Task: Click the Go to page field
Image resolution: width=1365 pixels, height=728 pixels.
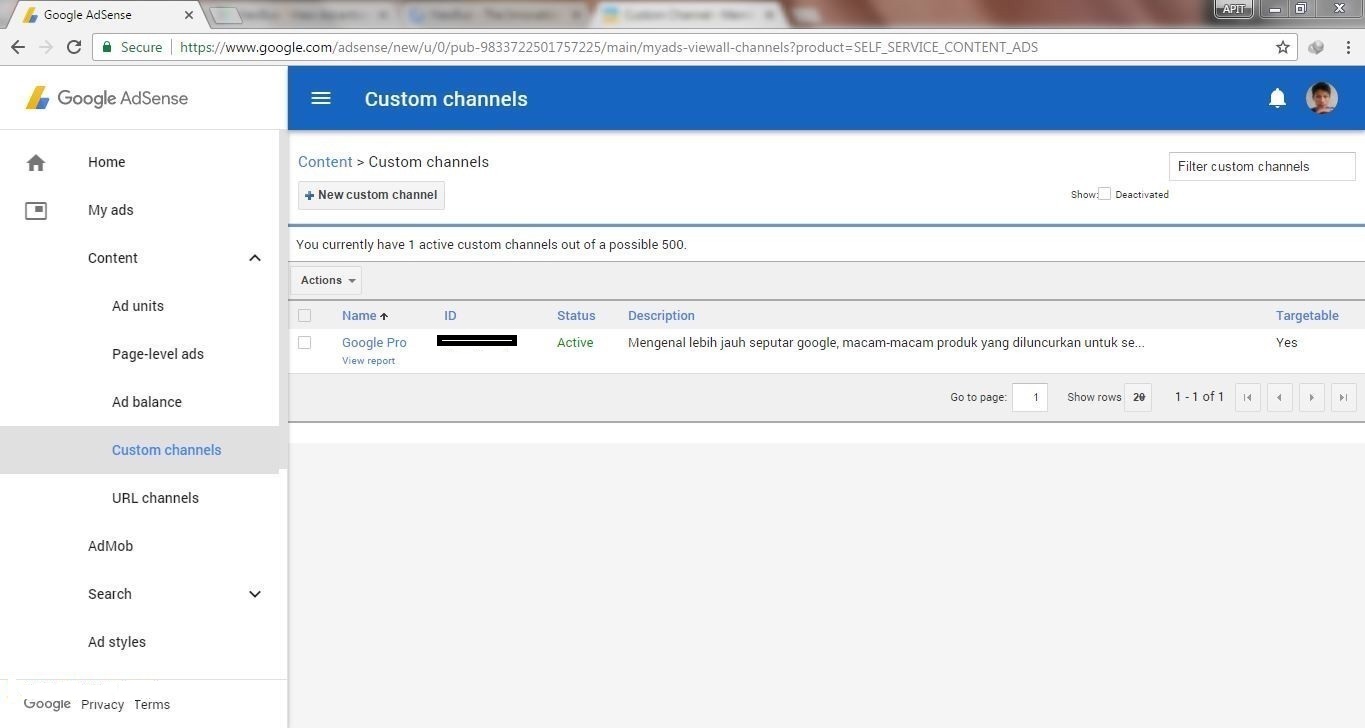Action: [1030, 397]
